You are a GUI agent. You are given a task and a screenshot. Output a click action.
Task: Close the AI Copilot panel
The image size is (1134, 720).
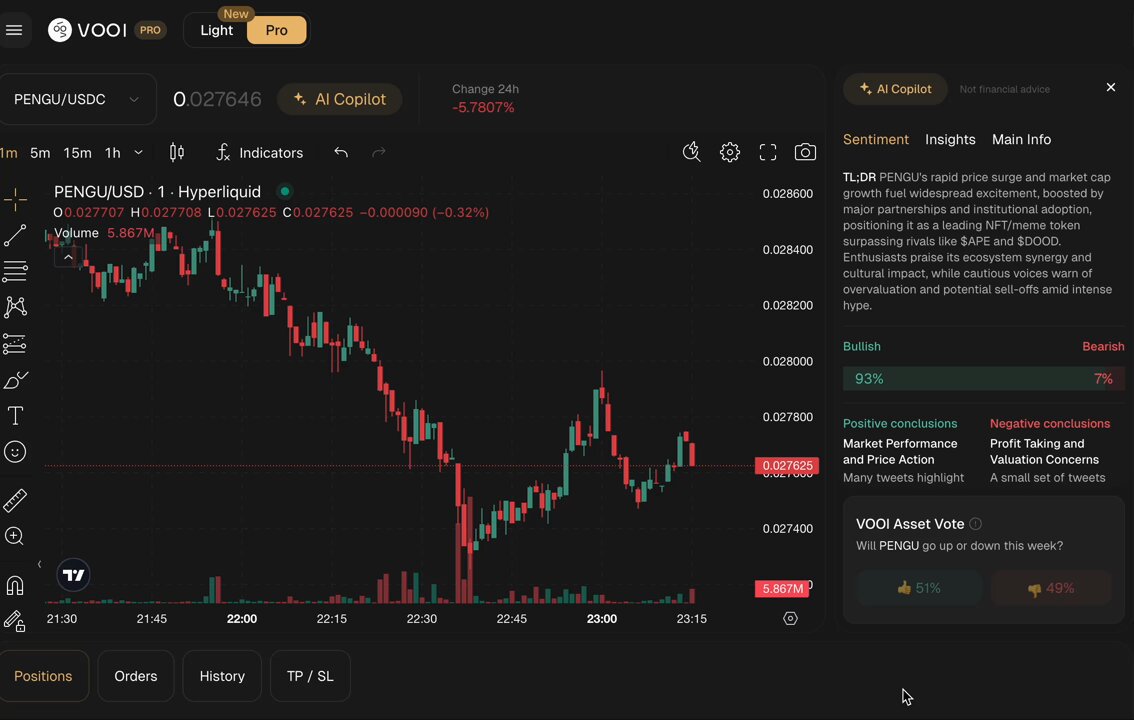pyautogui.click(x=1111, y=87)
